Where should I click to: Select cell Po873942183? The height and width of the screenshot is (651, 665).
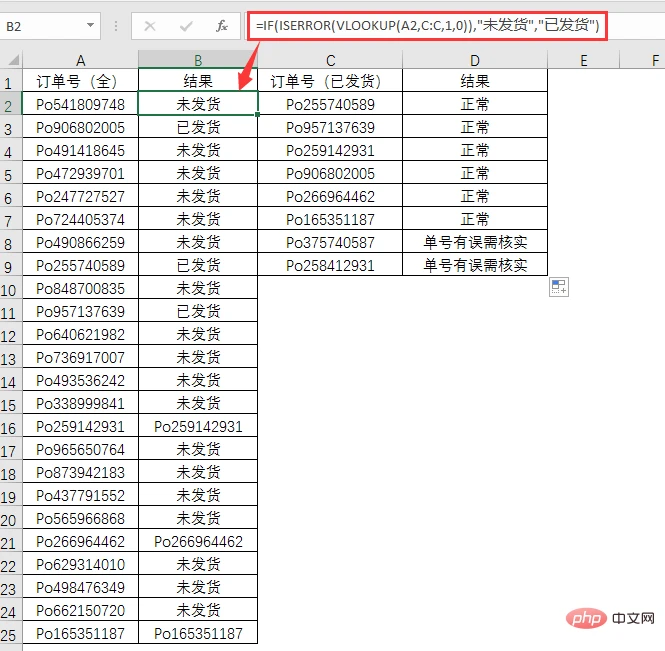[81, 472]
